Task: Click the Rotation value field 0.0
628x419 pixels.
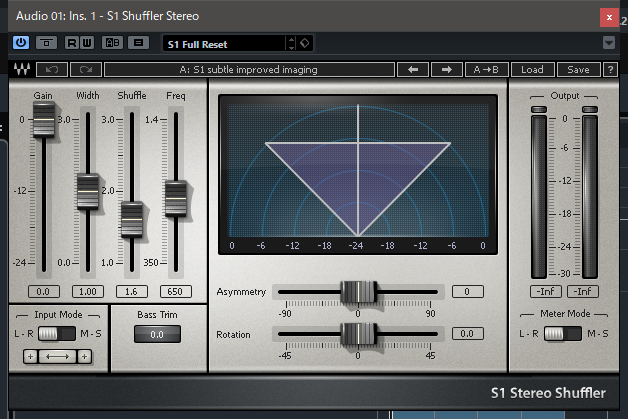Action: click(x=467, y=333)
